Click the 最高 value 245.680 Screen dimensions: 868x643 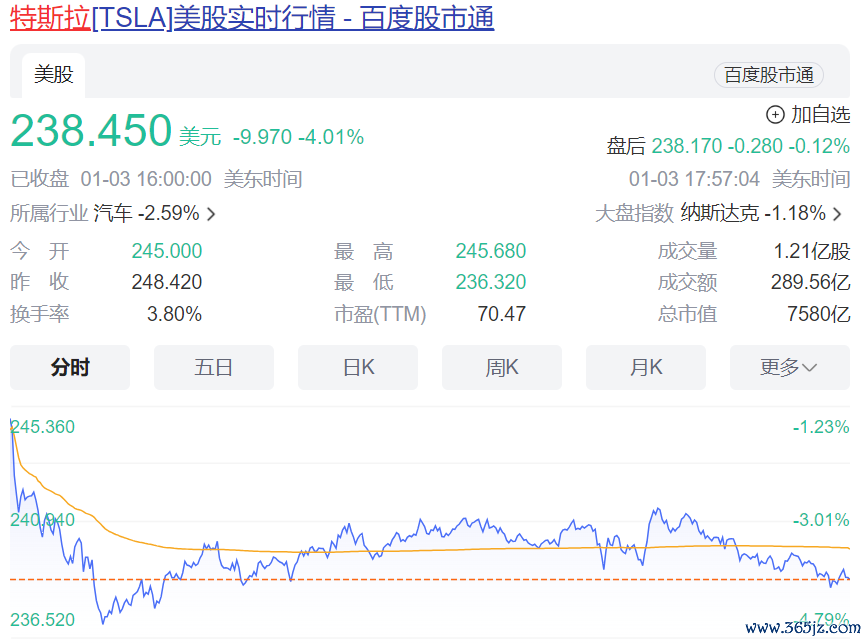490,251
